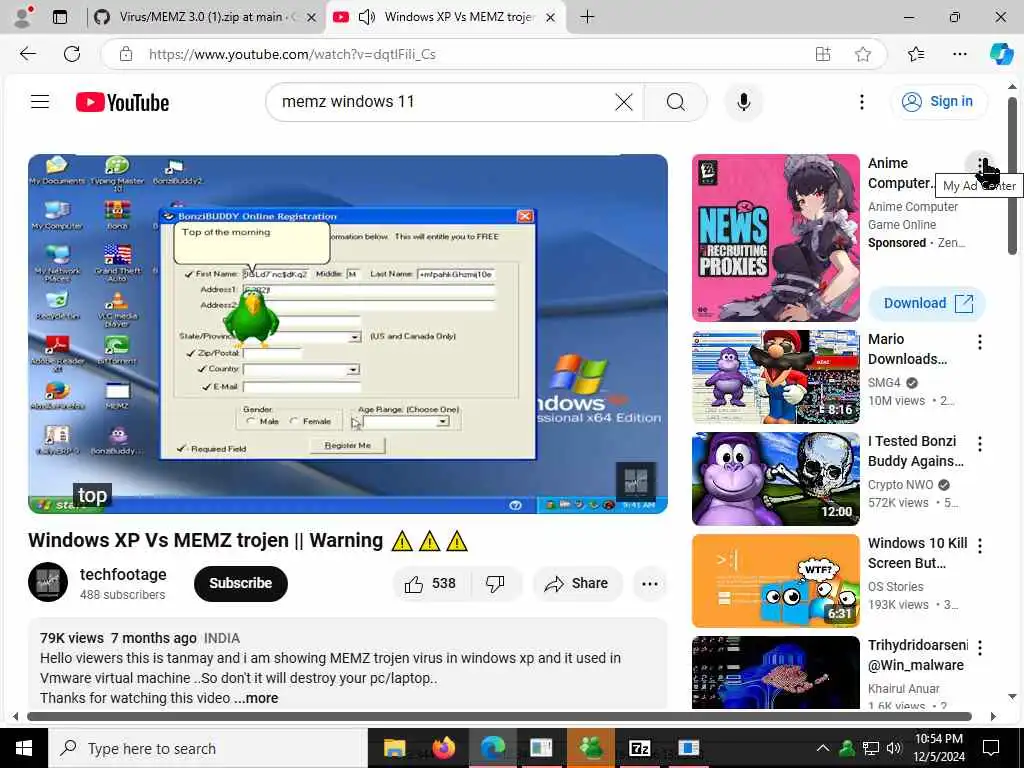Open Edge Settings and more menu
This screenshot has height=768, width=1024.
tap(959, 54)
